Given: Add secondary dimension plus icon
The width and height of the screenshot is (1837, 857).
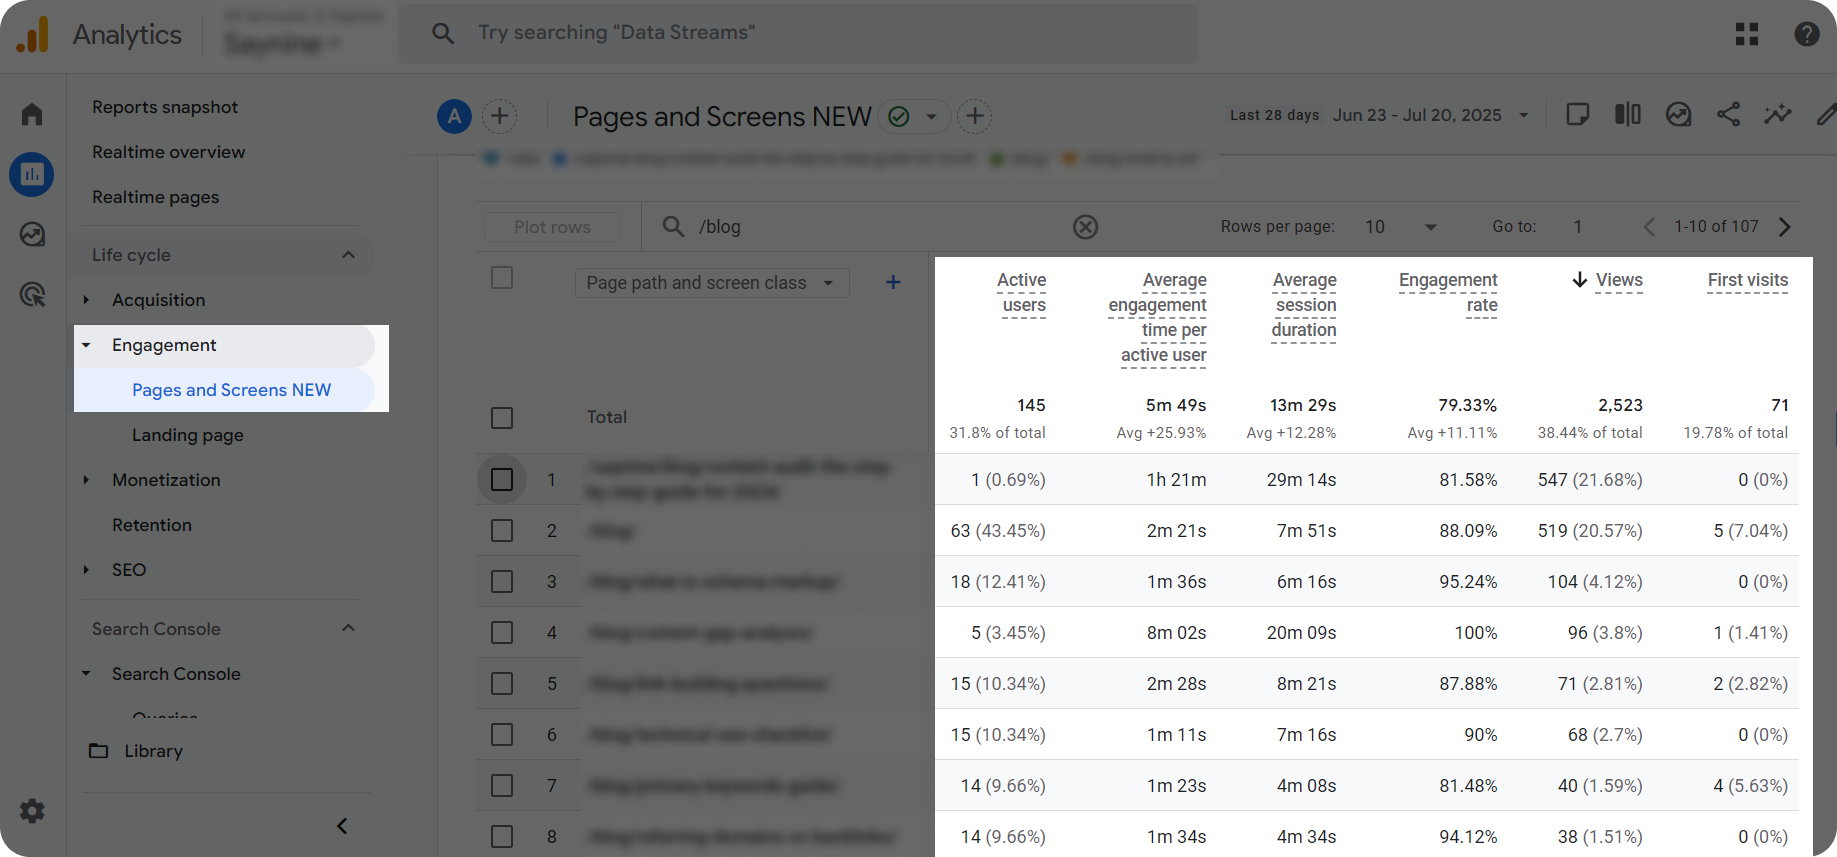Looking at the screenshot, I should pos(893,282).
